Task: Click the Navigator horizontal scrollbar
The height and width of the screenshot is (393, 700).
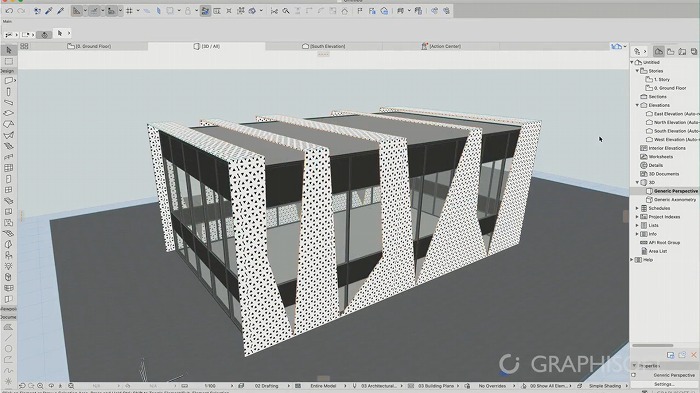Action: pos(652,345)
